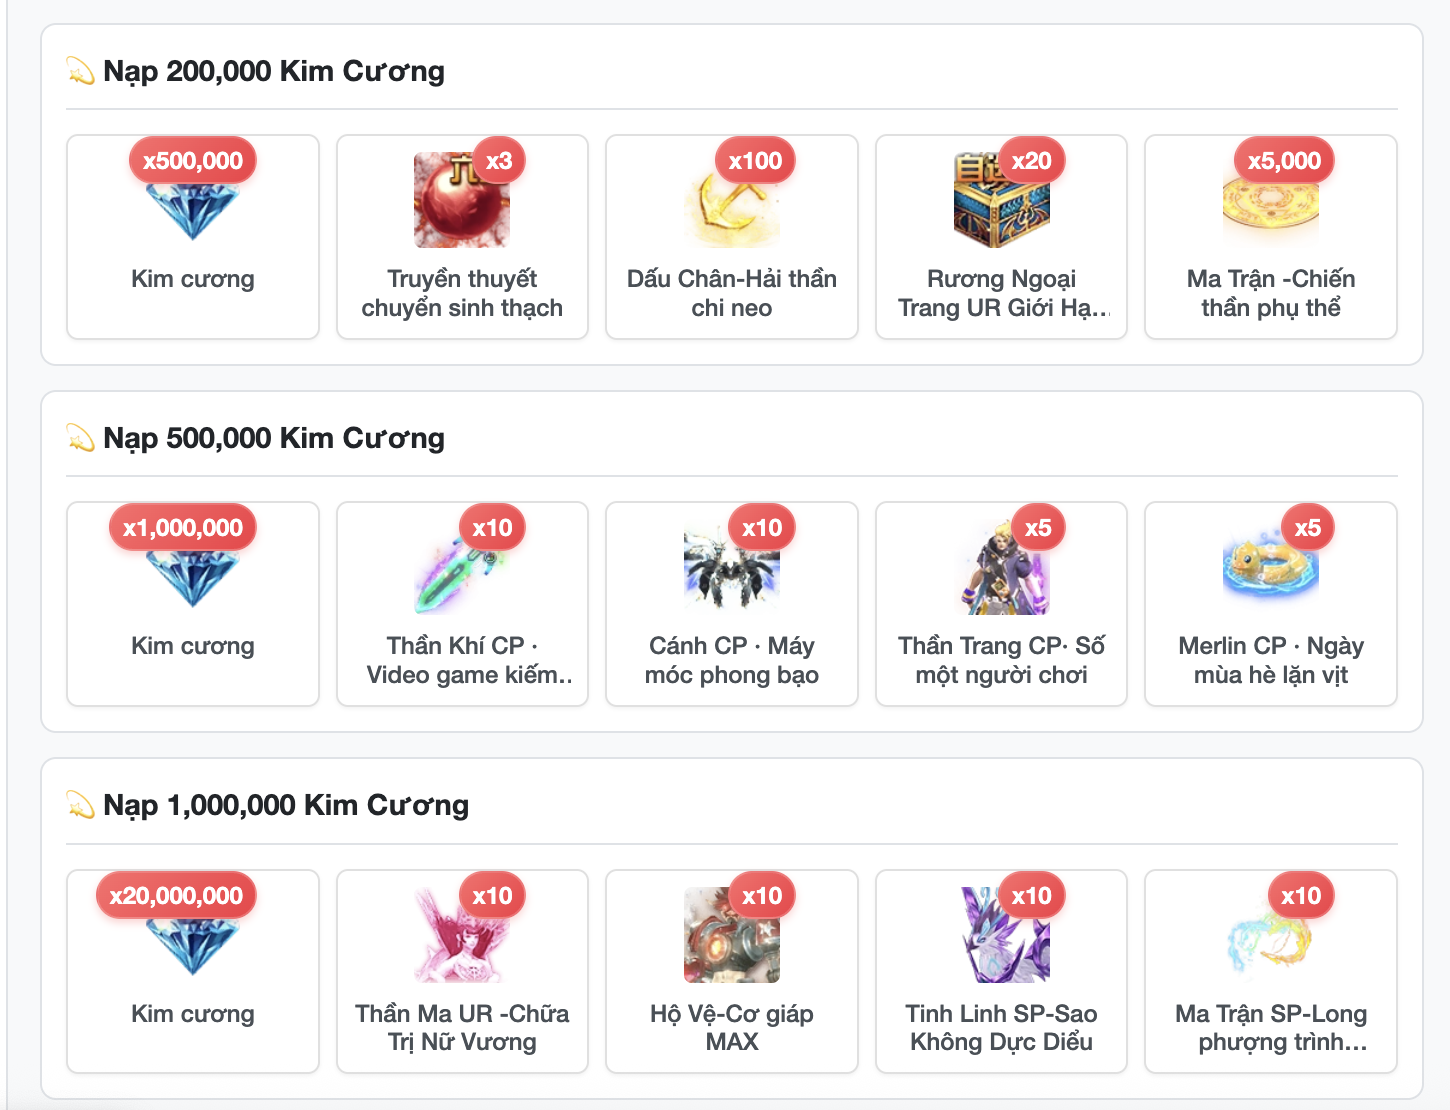This screenshot has height=1110, width=1450.
Task: Click the x500,000 diamond quantity badge
Action: (x=193, y=161)
